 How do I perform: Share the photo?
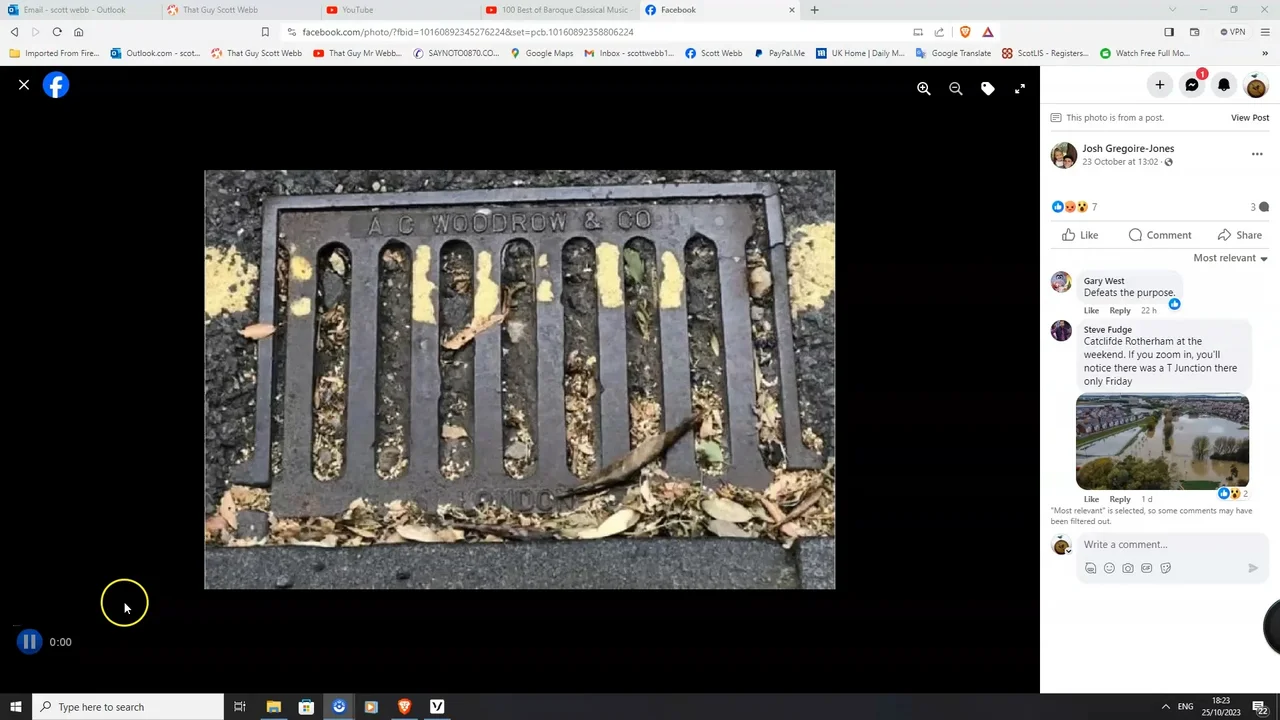click(1240, 235)
